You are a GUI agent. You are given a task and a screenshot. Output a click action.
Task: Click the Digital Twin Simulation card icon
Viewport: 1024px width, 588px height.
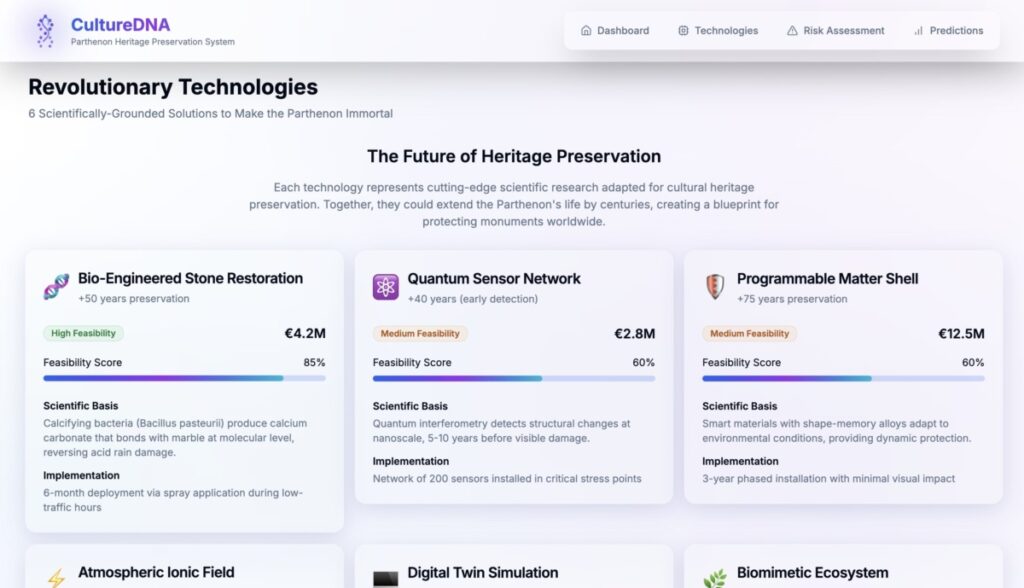(385, 578)
